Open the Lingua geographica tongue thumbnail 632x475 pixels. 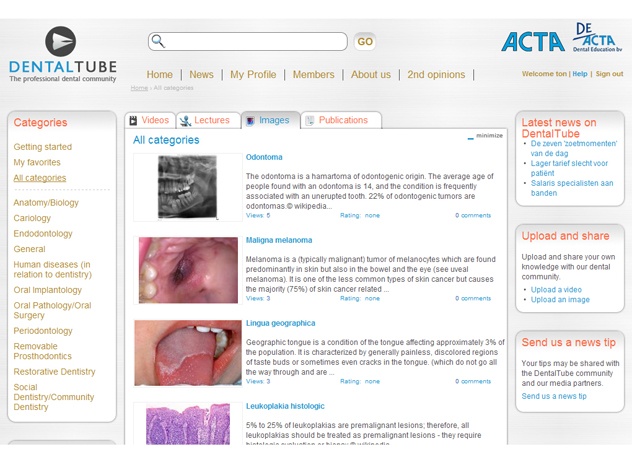(x=188, y=353)
